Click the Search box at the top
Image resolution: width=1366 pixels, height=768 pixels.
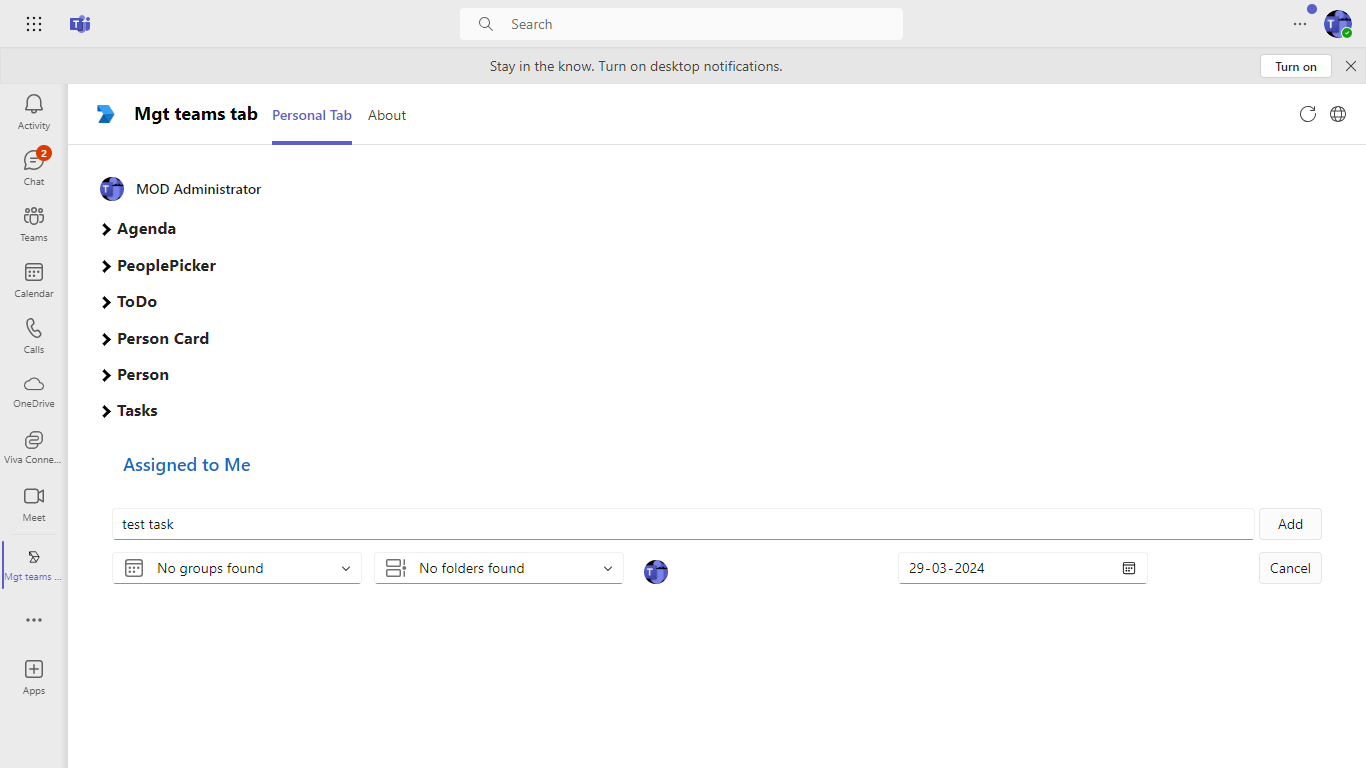coord(681,24)
